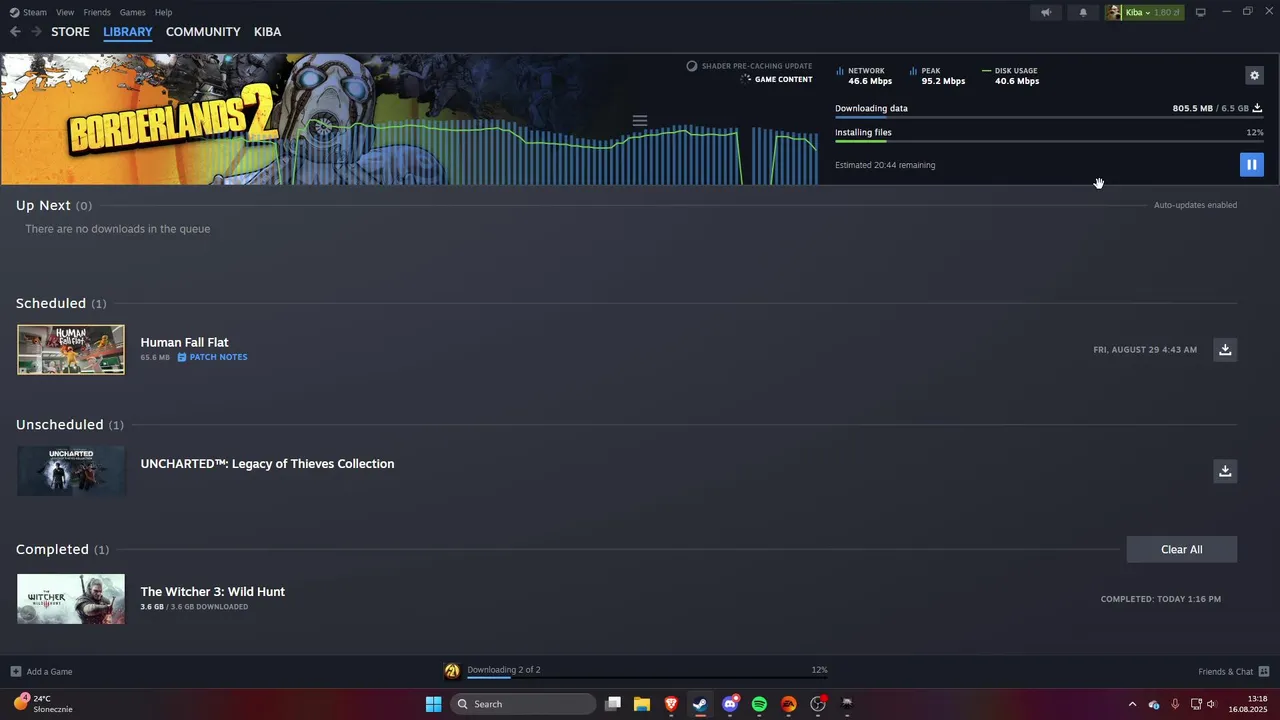Screen dimensions: 1280x720
Task: Click The Witcher 3 thumbnail
Action: (71, 598)
